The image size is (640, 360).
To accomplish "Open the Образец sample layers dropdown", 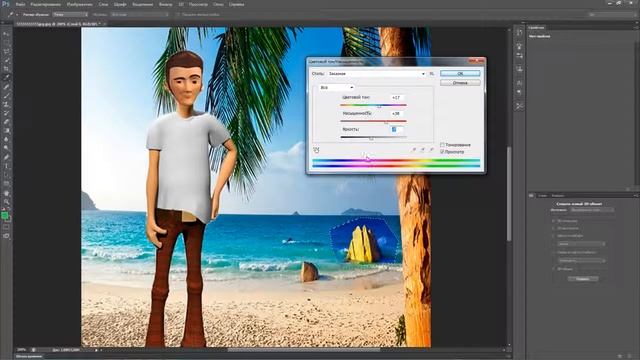I will [140, 14].
